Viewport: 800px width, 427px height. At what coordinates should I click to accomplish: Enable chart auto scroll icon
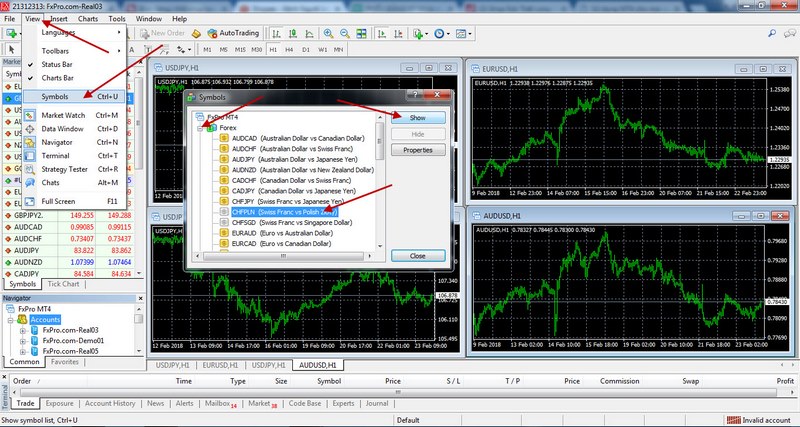[x=381, y=33]
